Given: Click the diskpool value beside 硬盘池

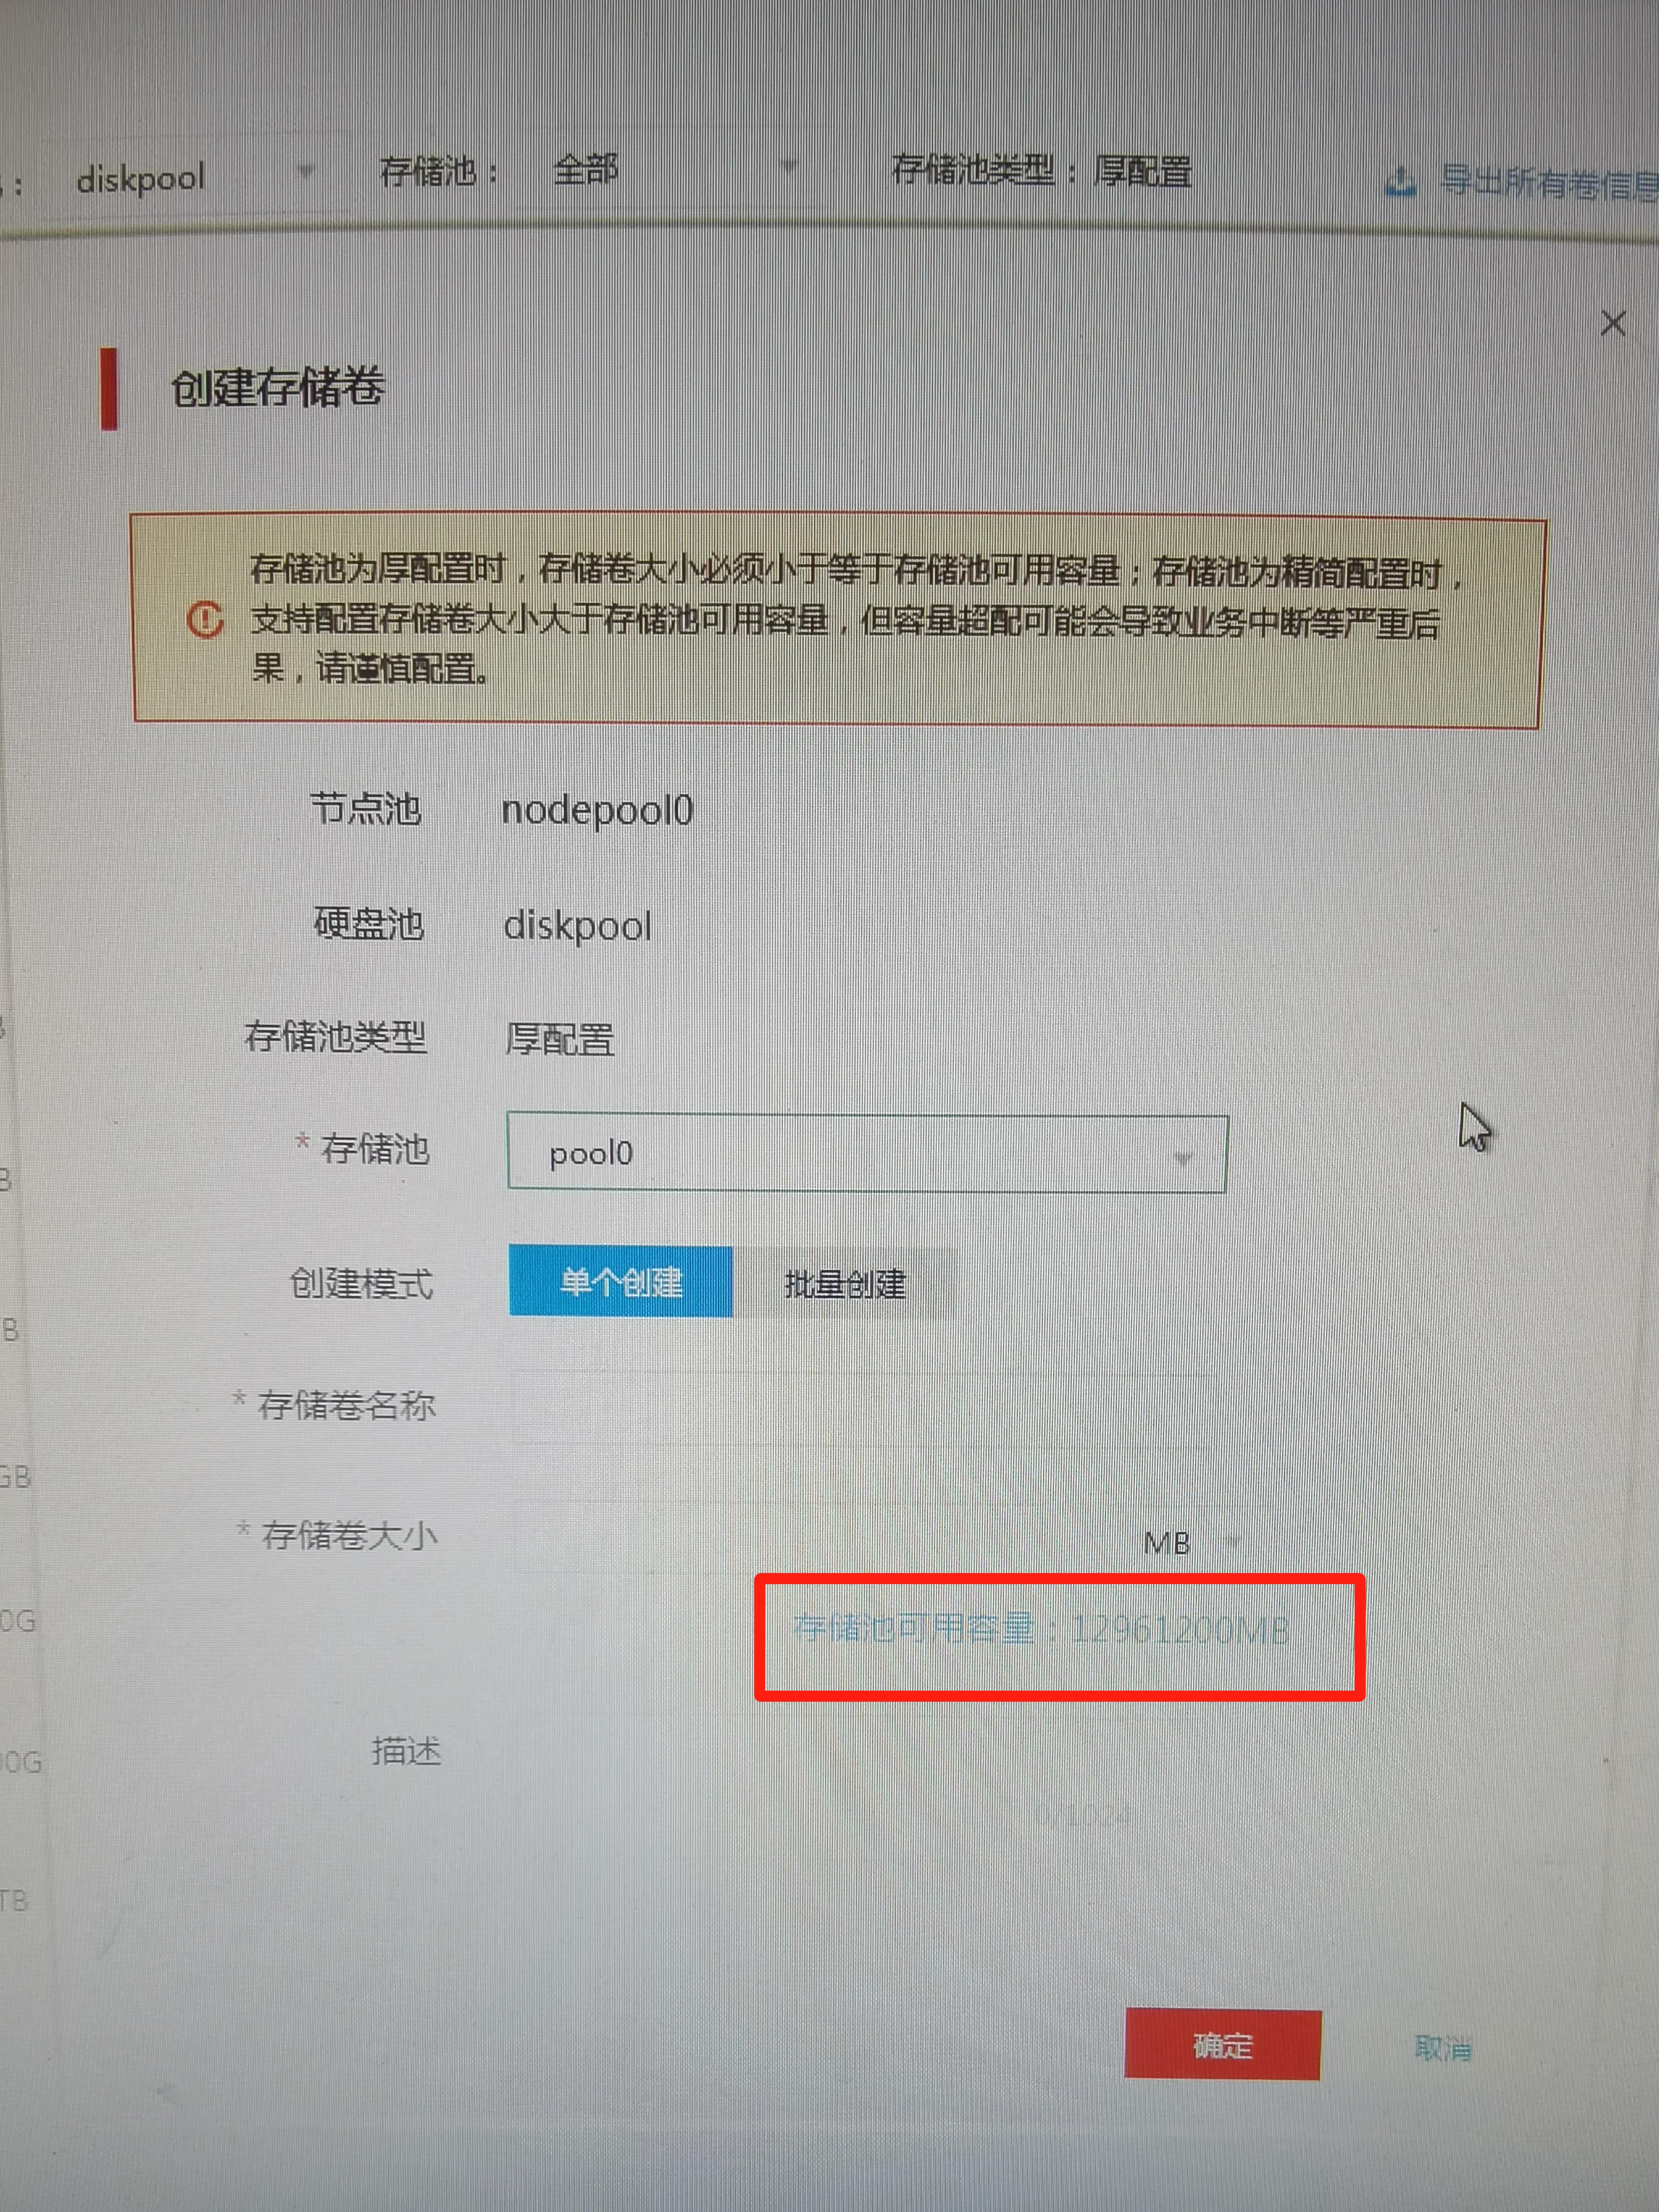Looking at the screenshot, I should point(577,926).
